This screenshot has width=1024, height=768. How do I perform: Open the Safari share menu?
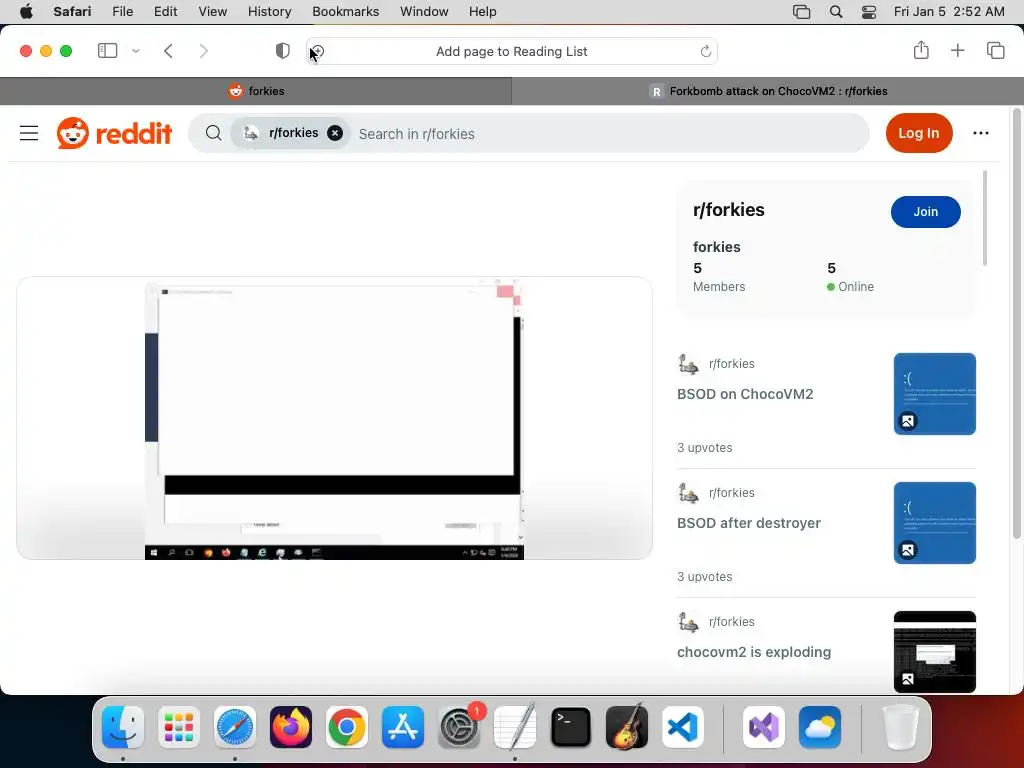[921, 50]
